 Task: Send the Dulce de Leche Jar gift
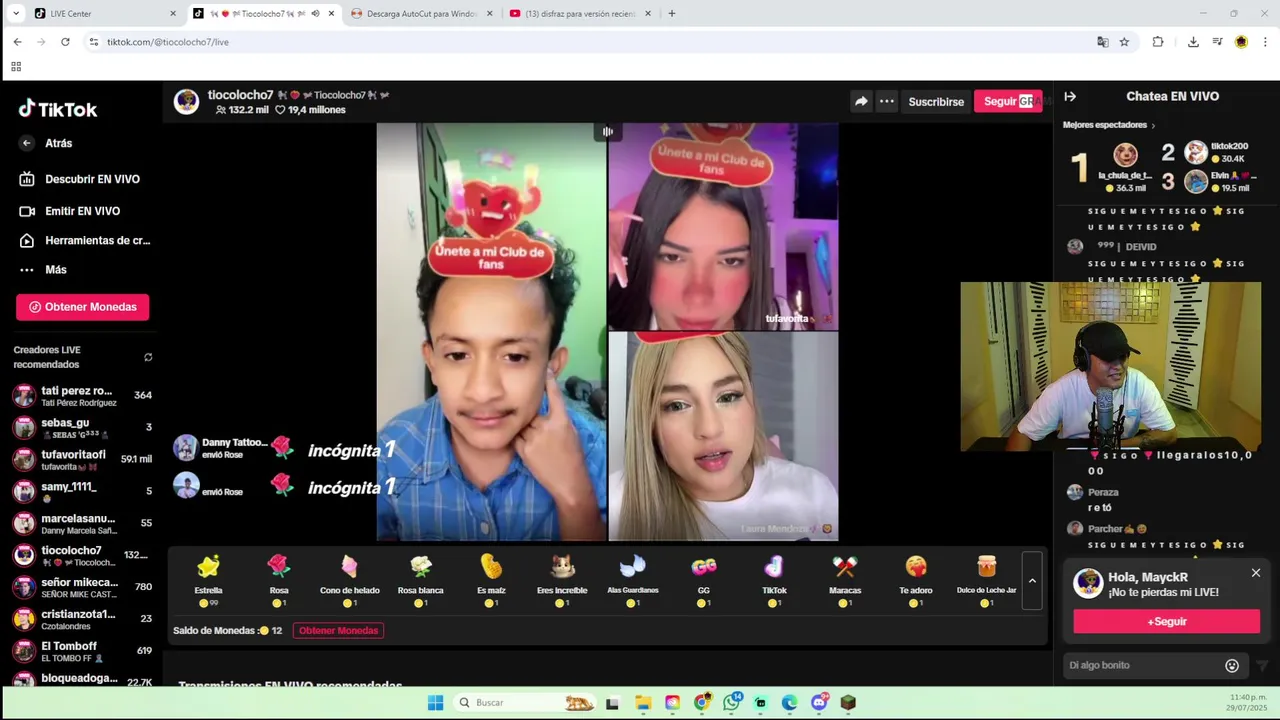coord(986,581)
